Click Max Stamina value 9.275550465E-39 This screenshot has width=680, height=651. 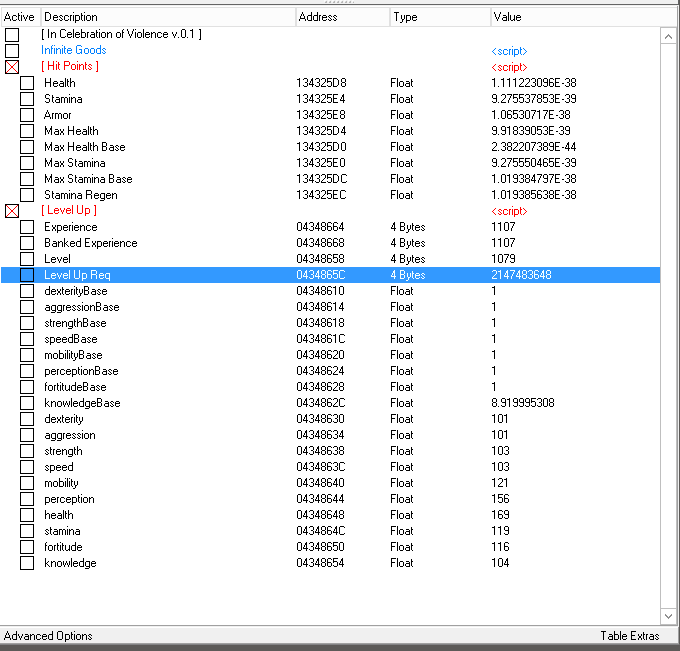[x=534, y=163]
